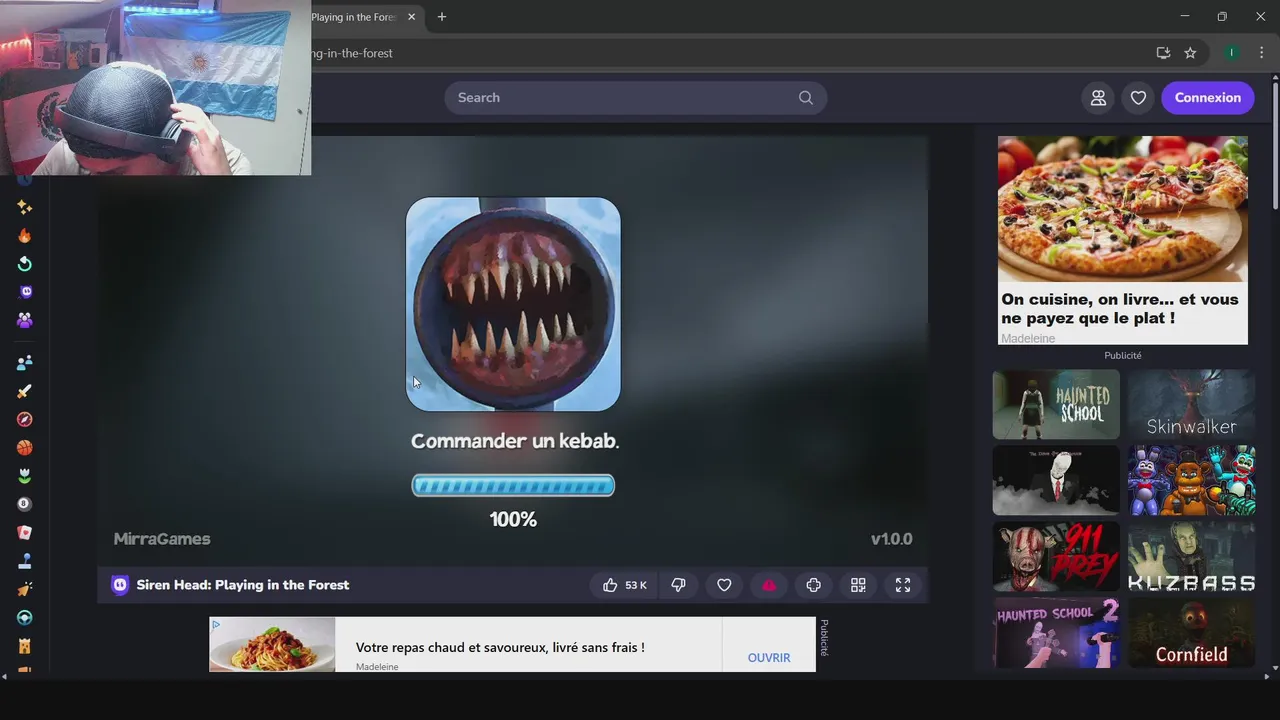Like the game with thumbs up

point(624,585)
